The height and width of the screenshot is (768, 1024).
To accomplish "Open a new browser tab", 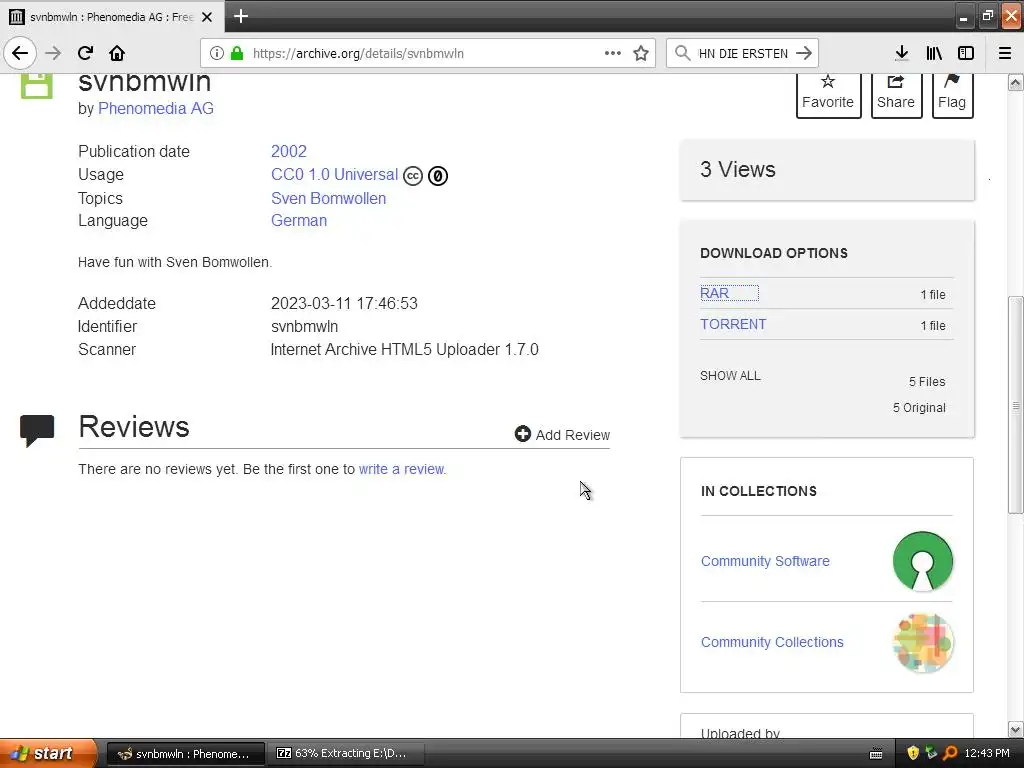I will tap(240, 16).
